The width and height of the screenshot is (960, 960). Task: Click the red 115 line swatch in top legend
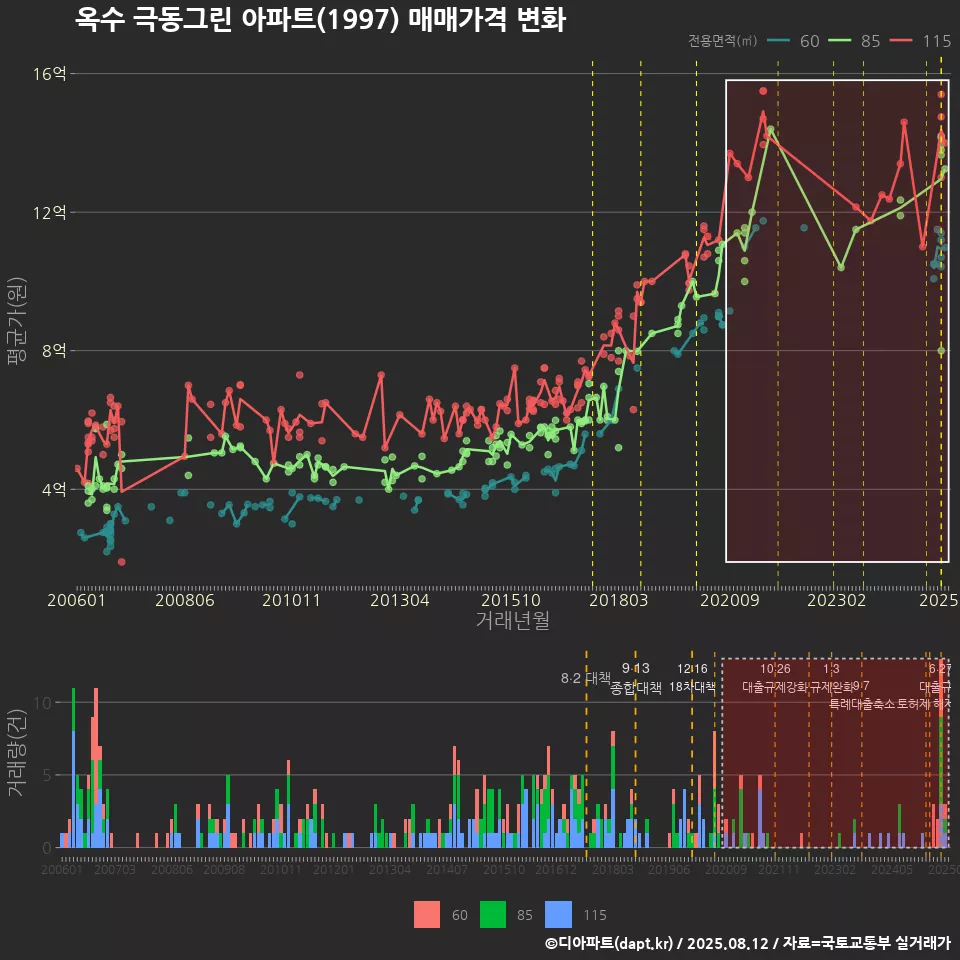click(901, 41)
